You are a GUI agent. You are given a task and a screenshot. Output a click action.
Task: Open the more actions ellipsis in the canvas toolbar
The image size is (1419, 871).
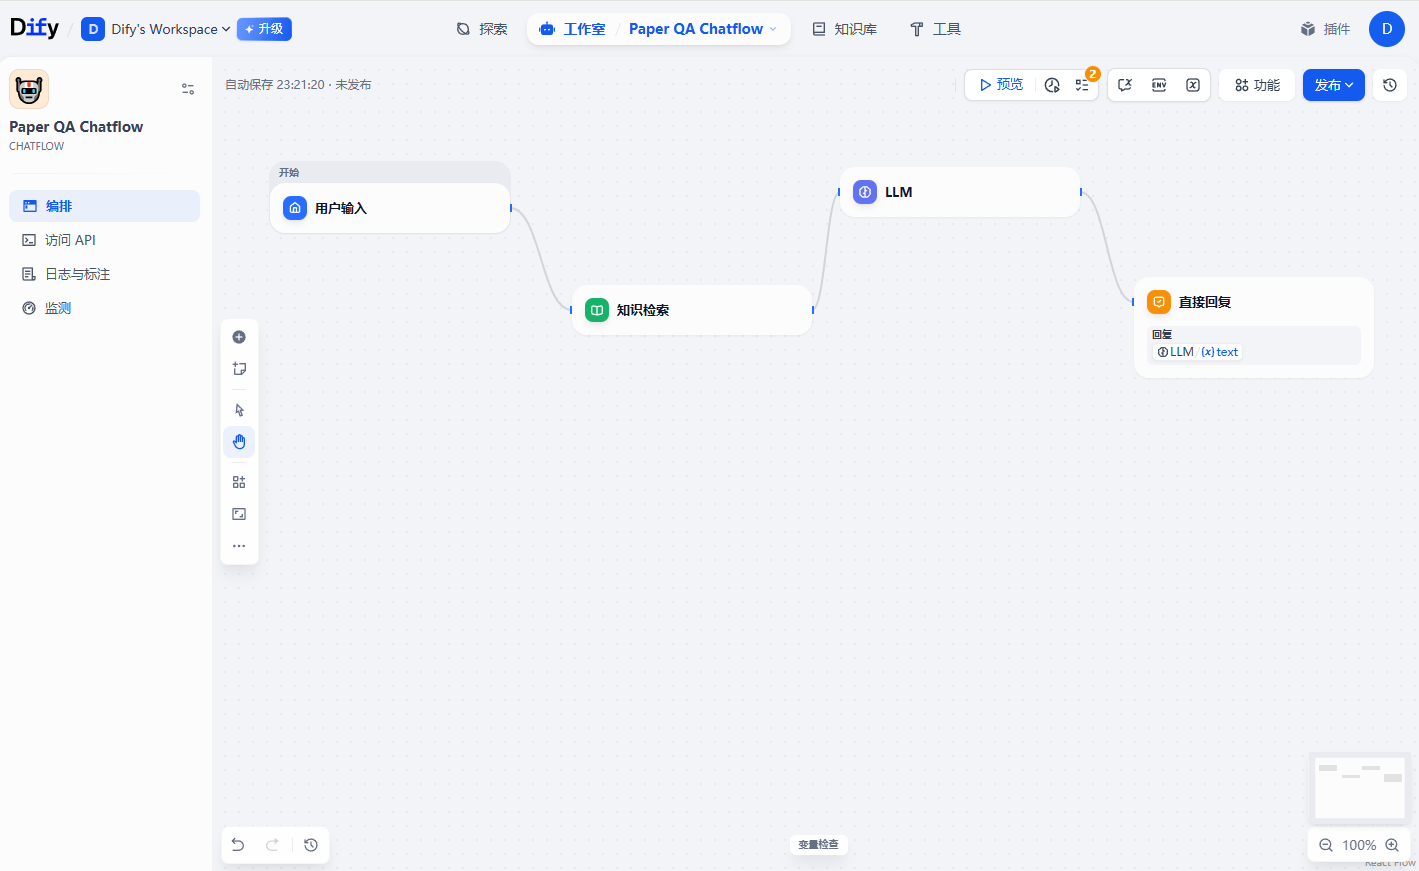[x=239, y=546]
